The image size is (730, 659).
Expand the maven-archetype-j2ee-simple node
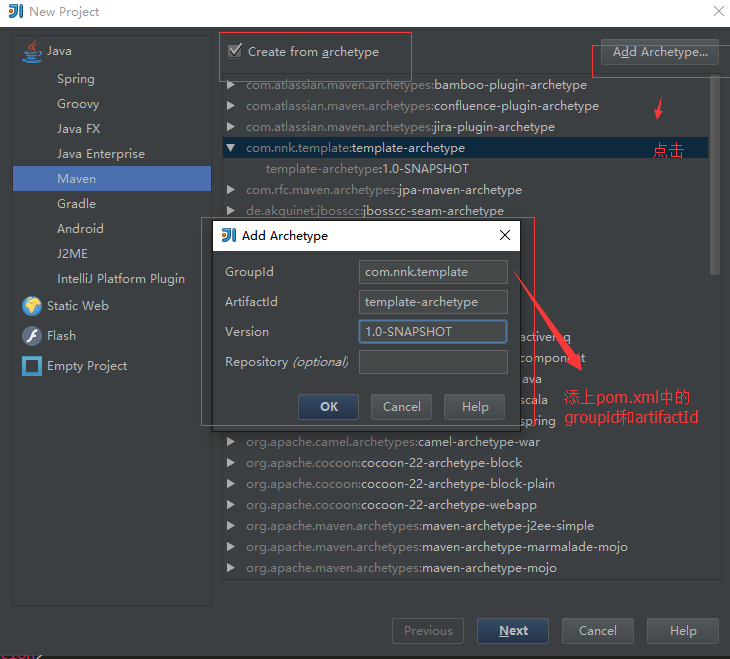point(230,525)
